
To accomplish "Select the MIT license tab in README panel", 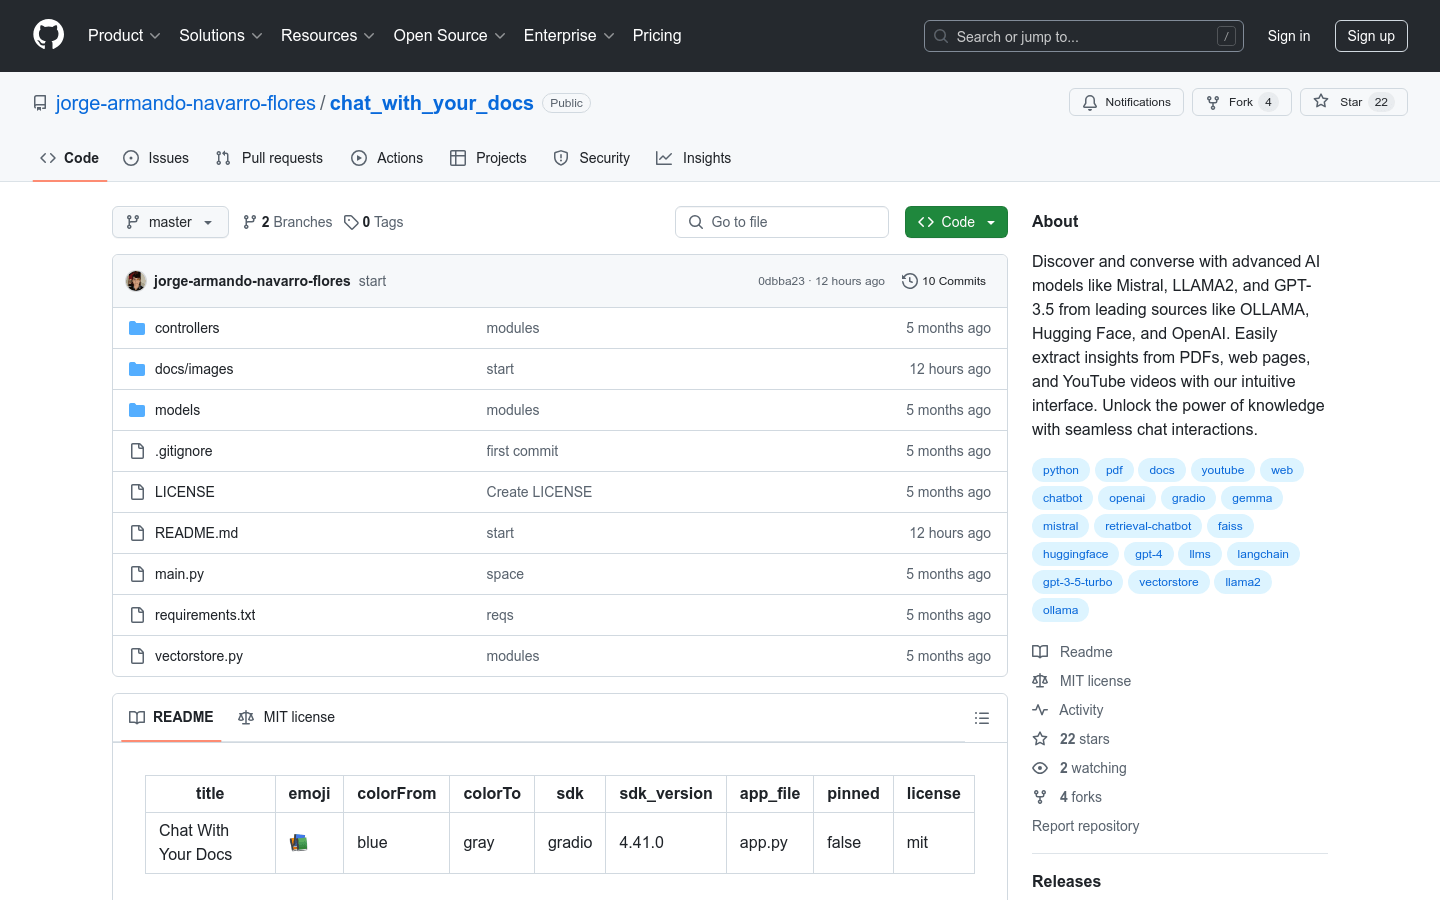I will 286,717.
